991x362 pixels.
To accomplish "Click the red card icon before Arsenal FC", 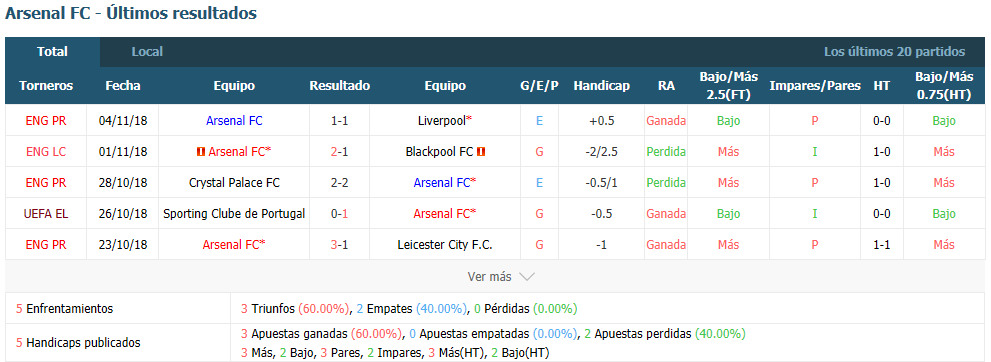I will 201,152.
